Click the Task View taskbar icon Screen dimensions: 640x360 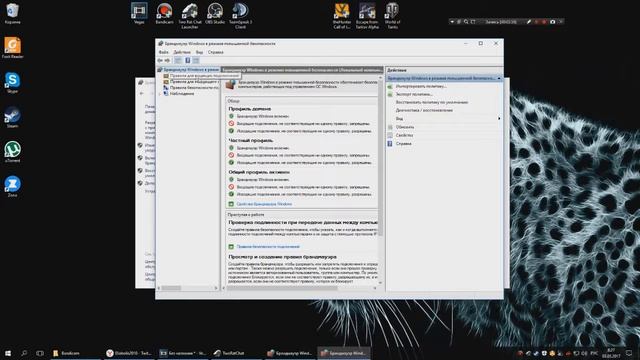coord(40,353)
